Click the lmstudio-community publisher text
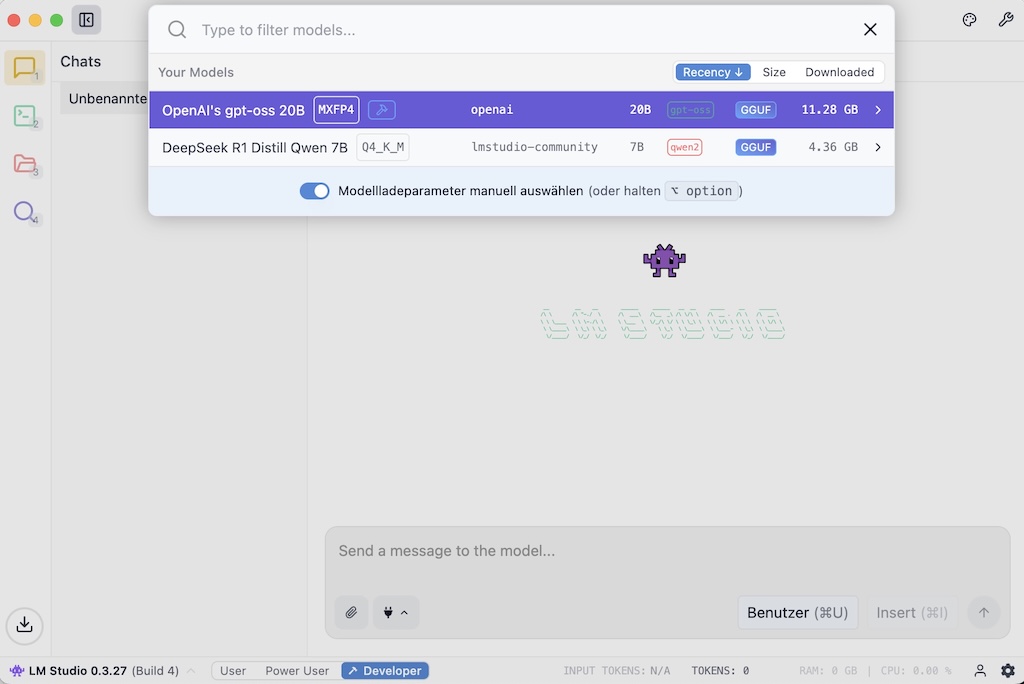Screen dimensions: 1024x684 [x=534, y=147]
